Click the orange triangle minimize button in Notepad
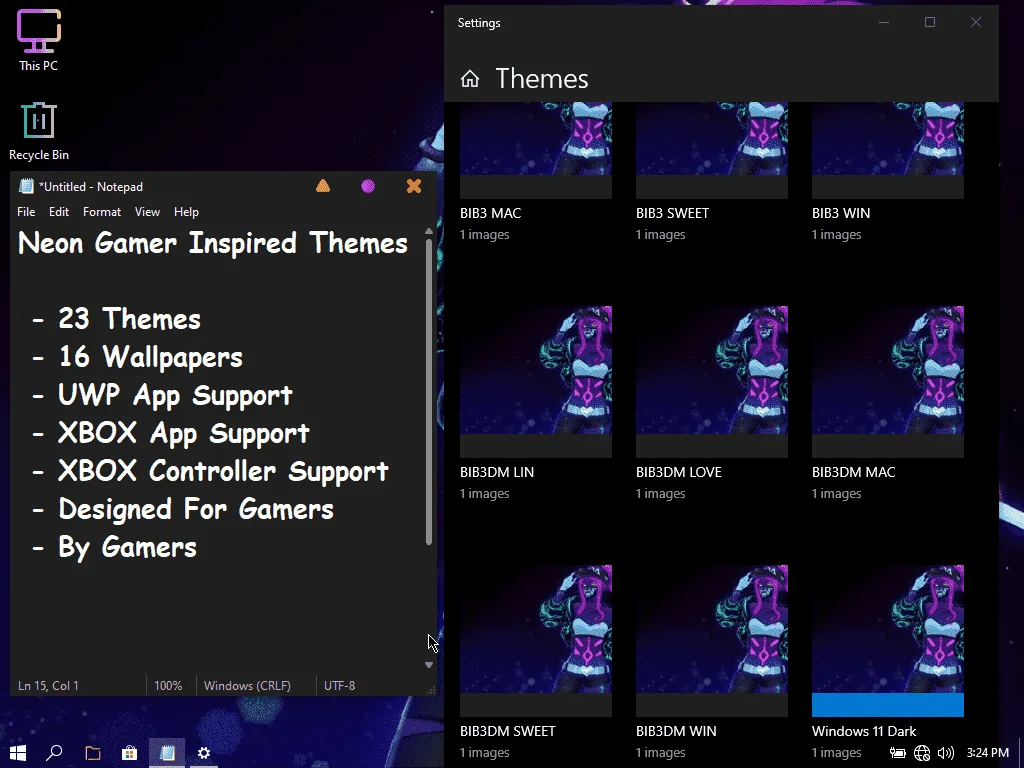This screenshot has width=1024, height=768. click(x=323, y=186)
